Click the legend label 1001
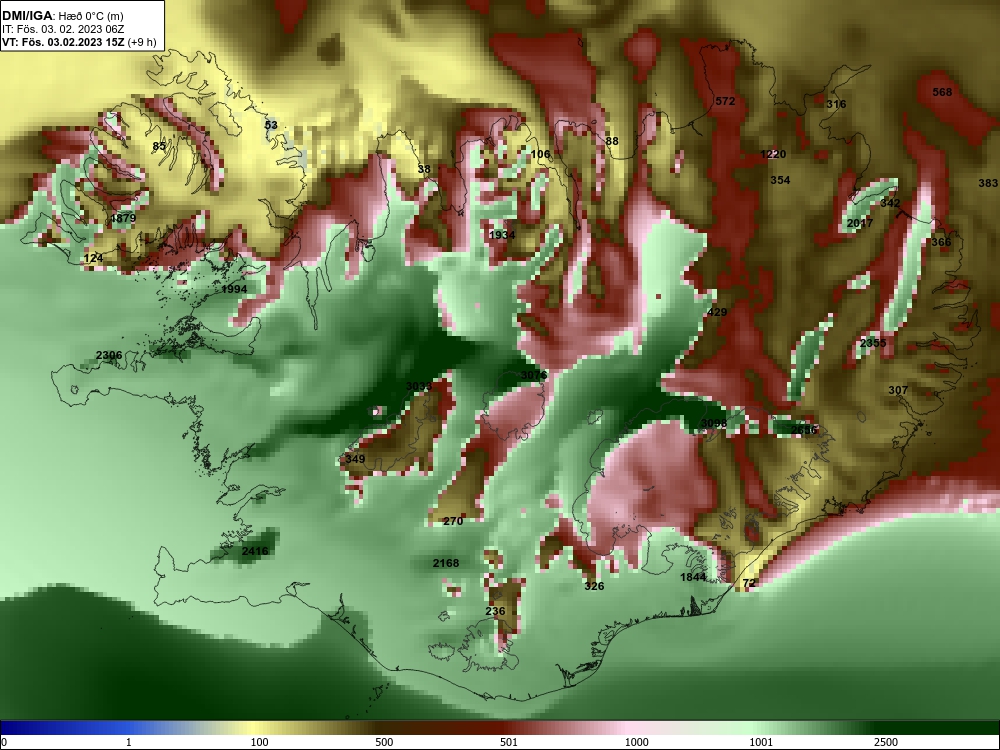 [x=761, y=742]
